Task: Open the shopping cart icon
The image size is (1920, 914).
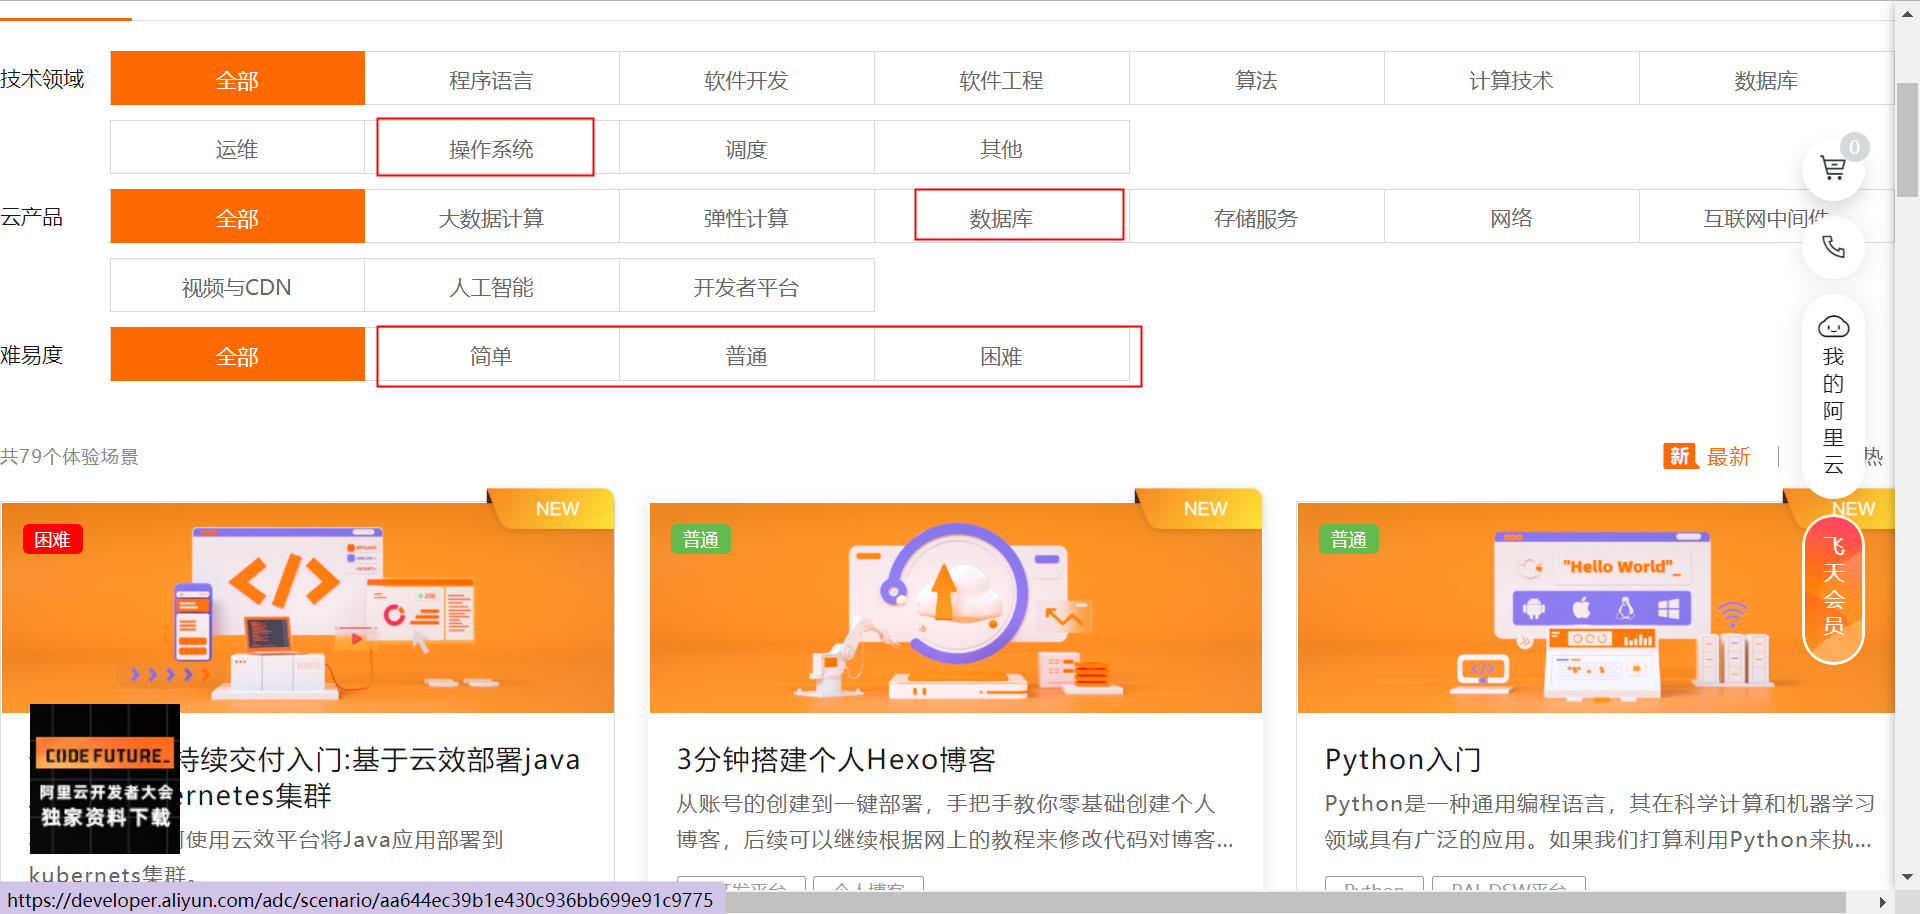Action: (1833, 168)
